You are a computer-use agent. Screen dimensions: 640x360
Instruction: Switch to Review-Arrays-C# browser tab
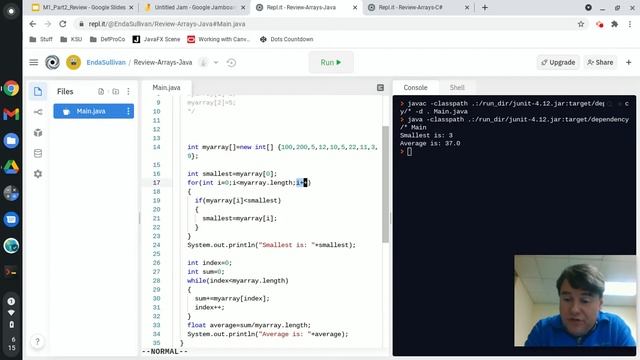418,7
